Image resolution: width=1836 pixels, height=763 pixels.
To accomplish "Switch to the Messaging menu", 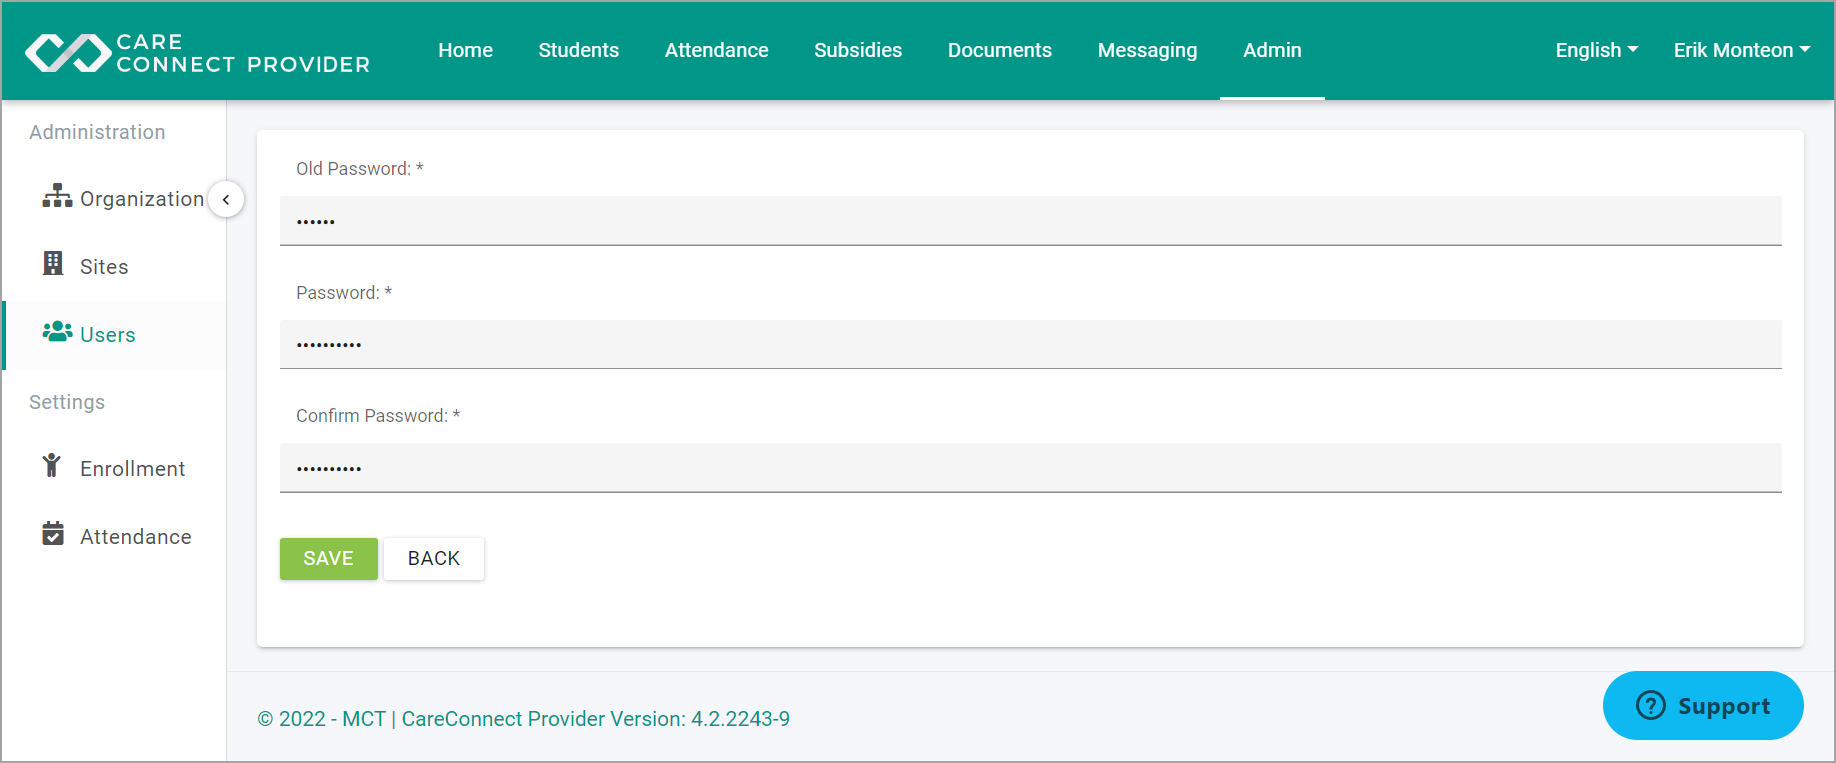I will coord(1147,50).
